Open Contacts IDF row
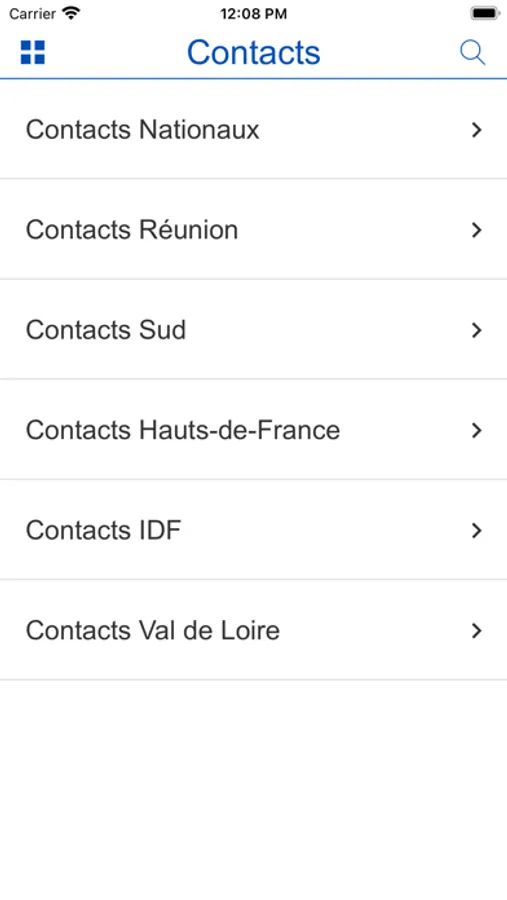507x900 pixels. [x=253, y=530]
